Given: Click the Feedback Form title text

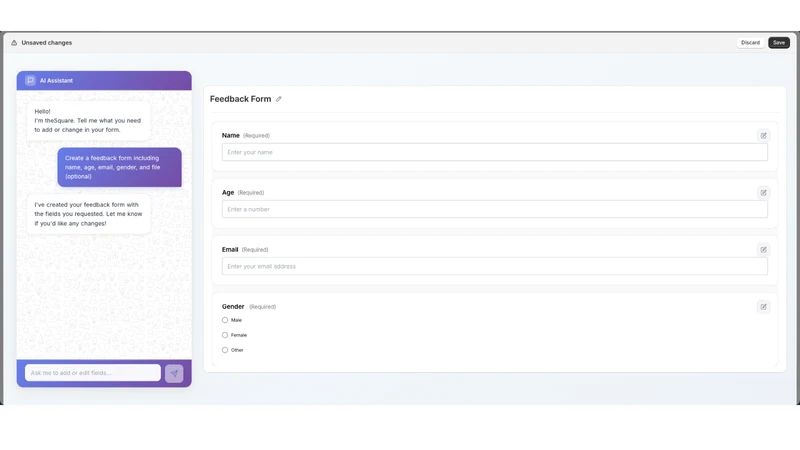Looking at the screenshot, I should point(240,99).
